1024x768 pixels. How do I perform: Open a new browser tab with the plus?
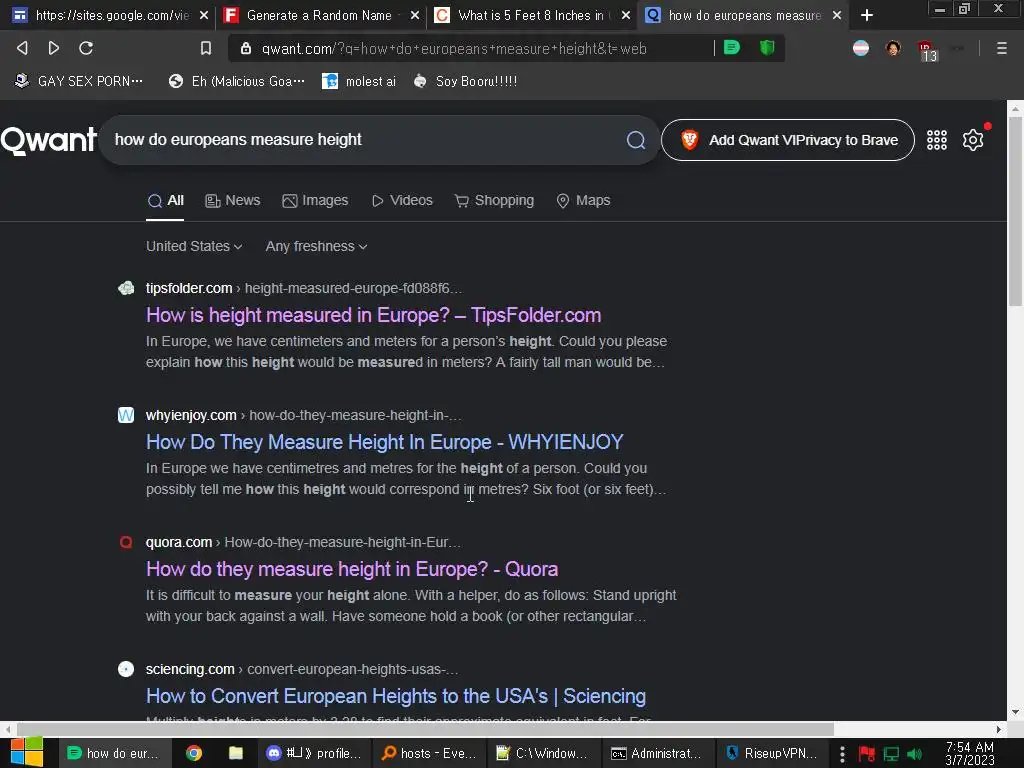867,15
